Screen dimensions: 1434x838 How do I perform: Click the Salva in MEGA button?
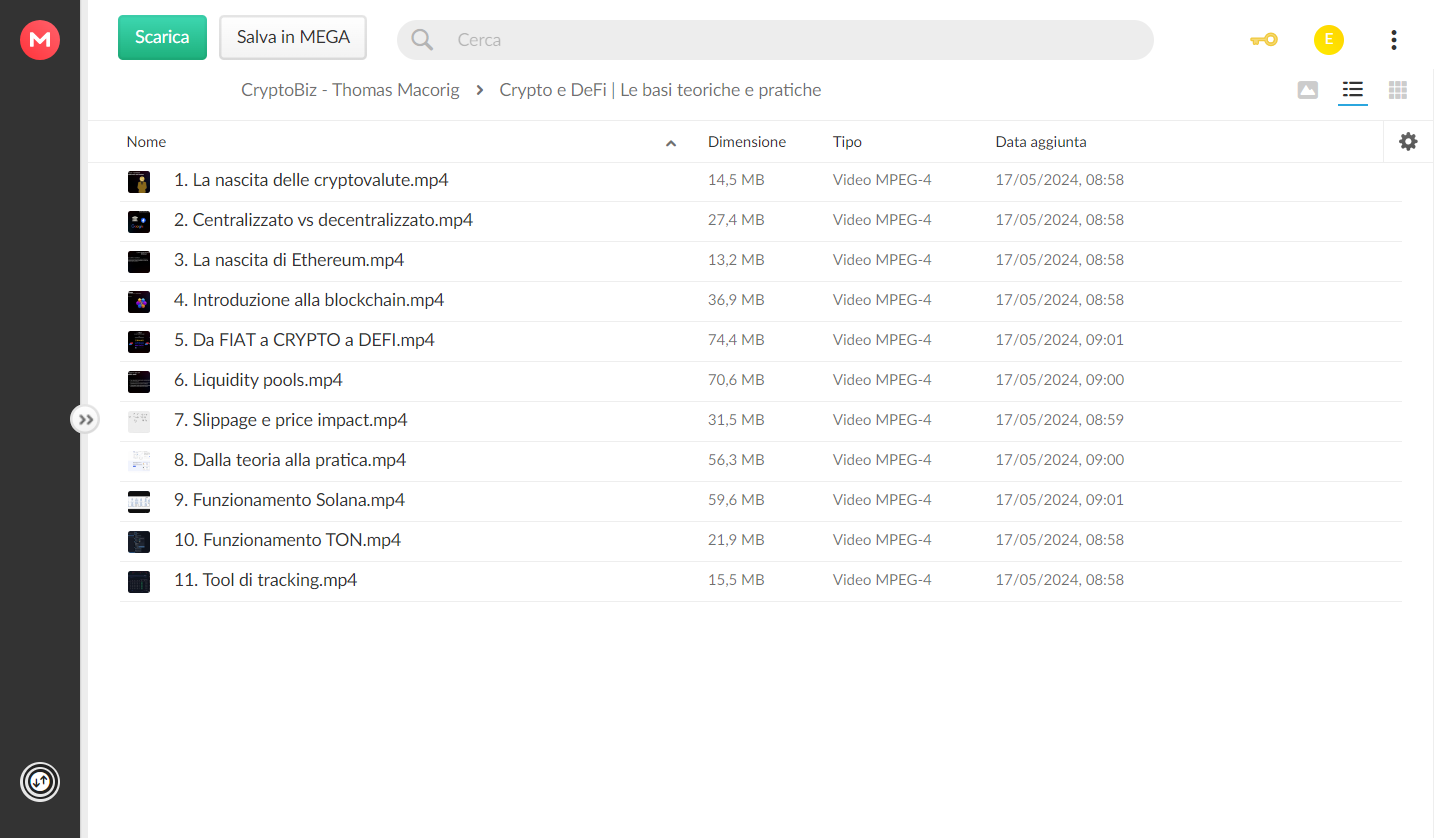[293, 37]
